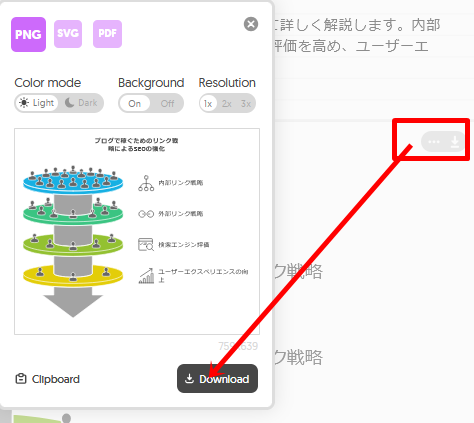Set resolution to 3x
Screen dimensions: 474x423
point(246,104)
